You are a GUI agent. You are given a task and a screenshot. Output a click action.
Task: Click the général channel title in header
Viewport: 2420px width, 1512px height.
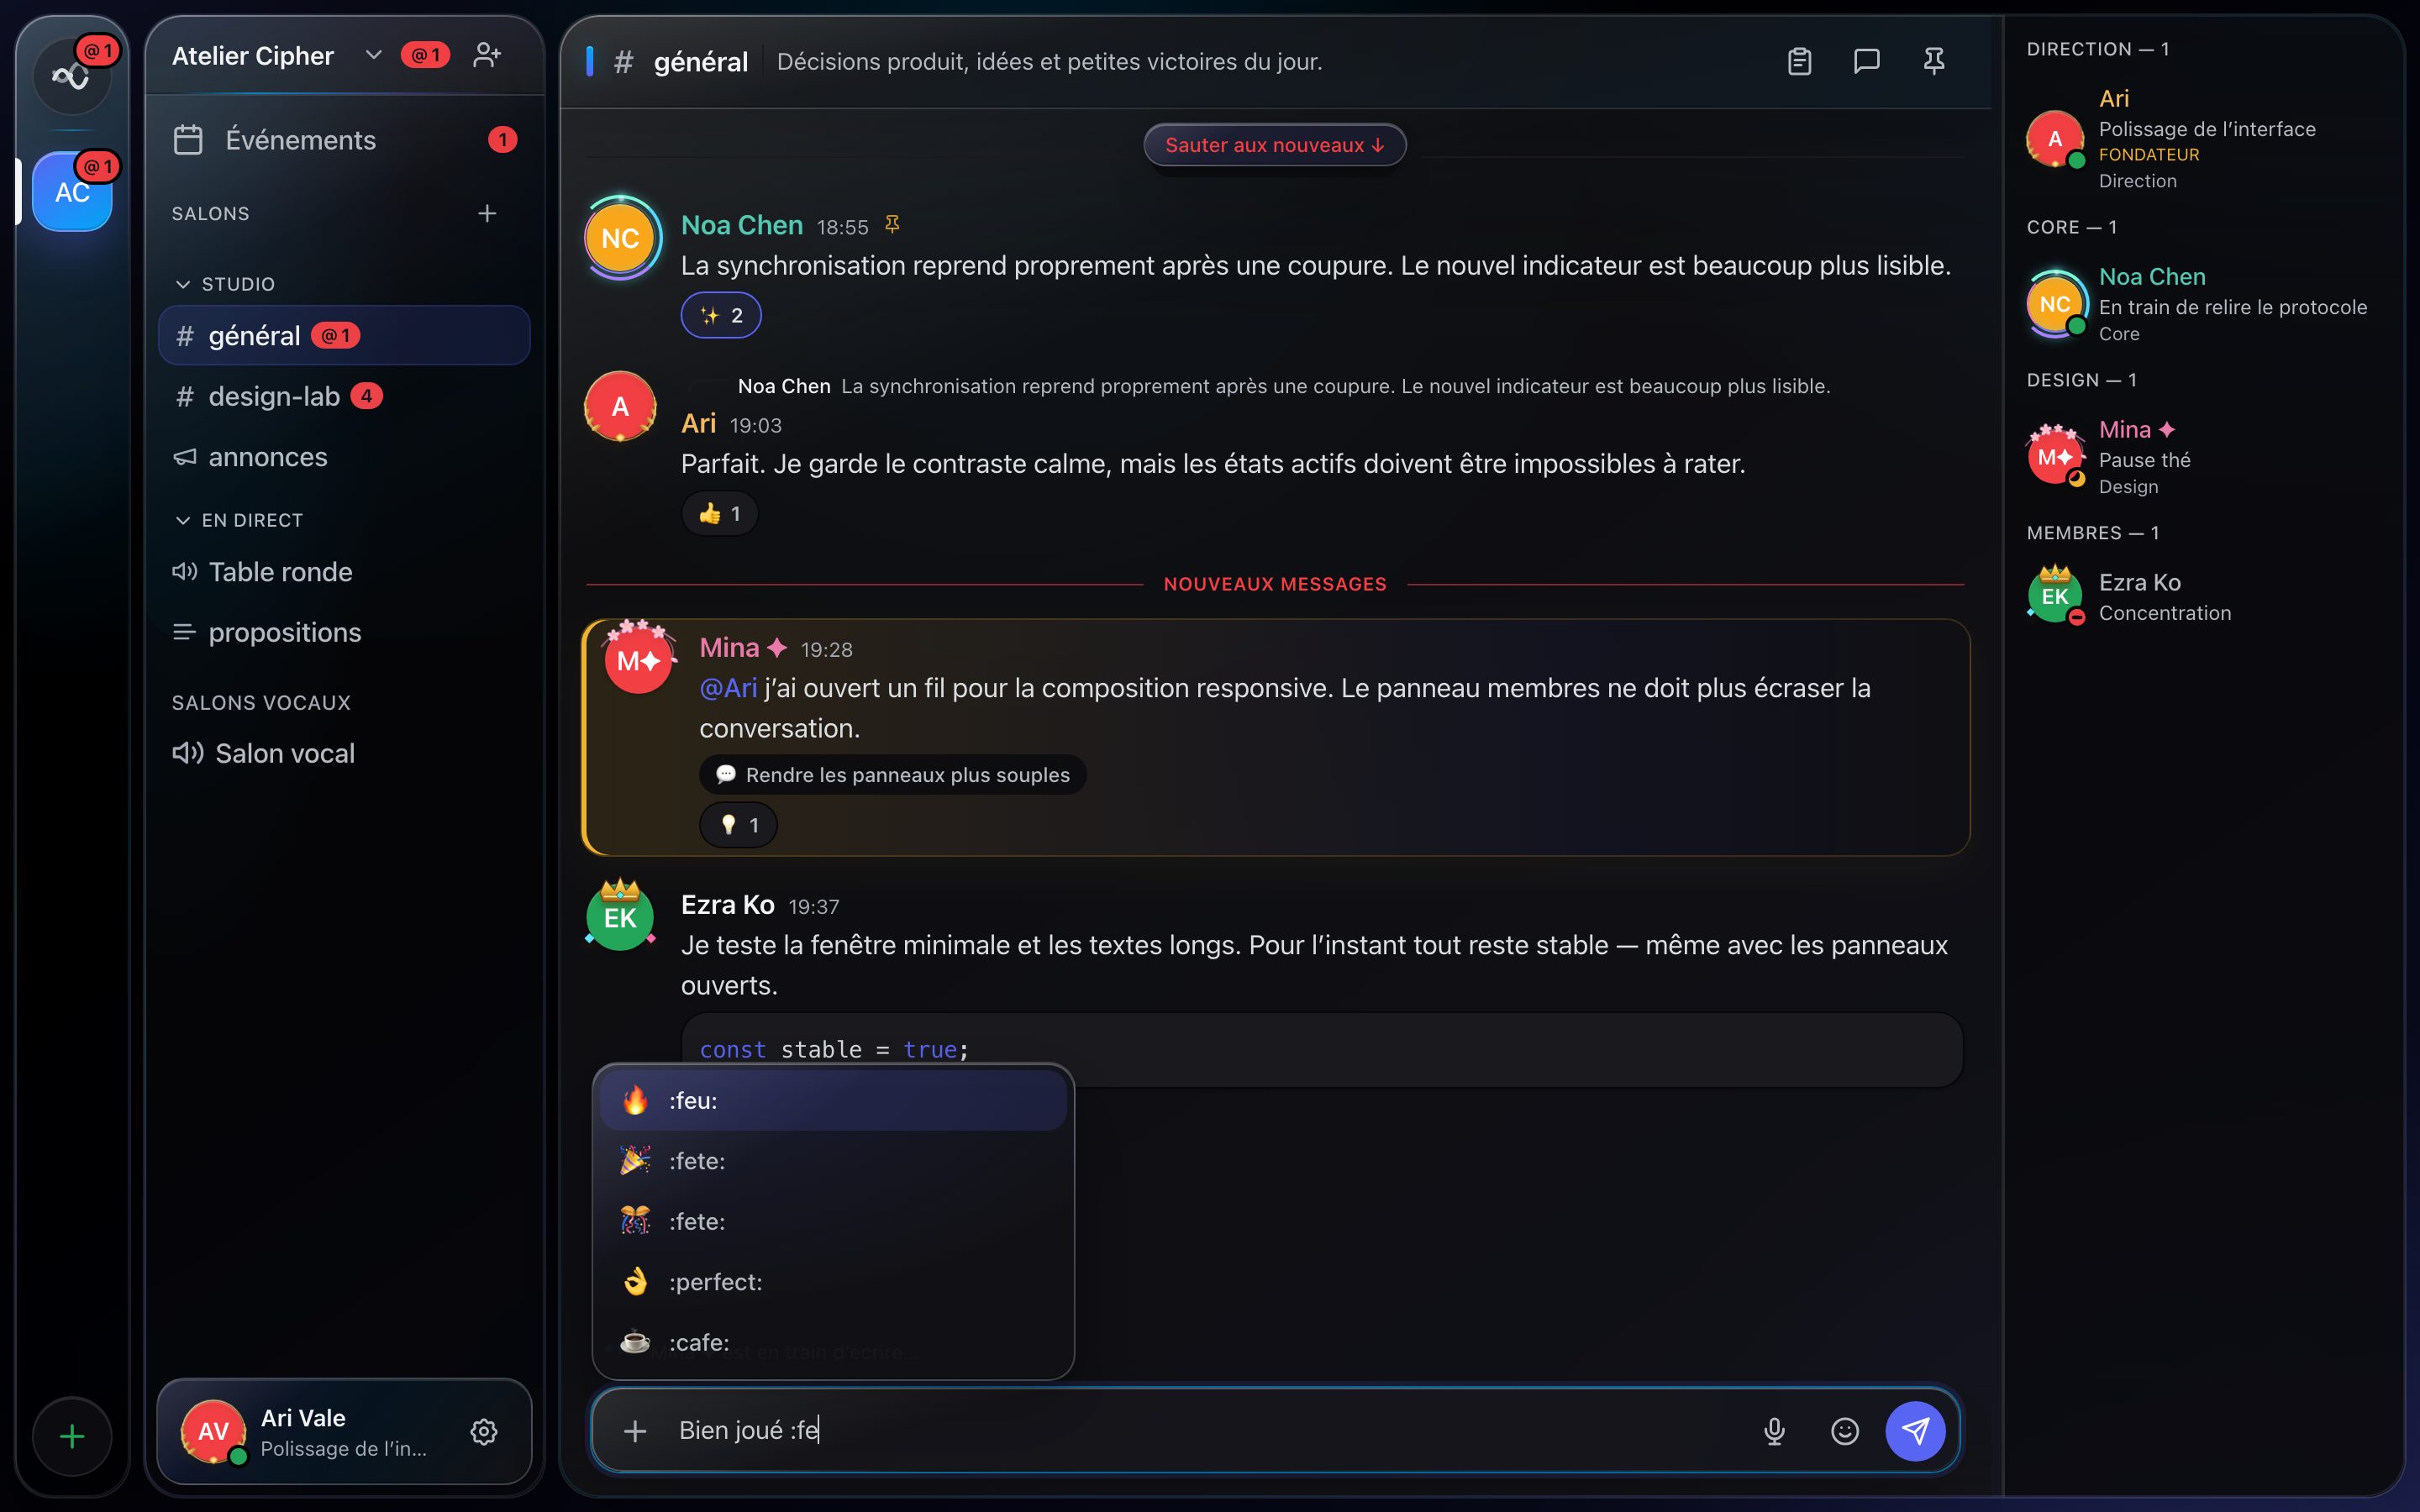(700, 61)
